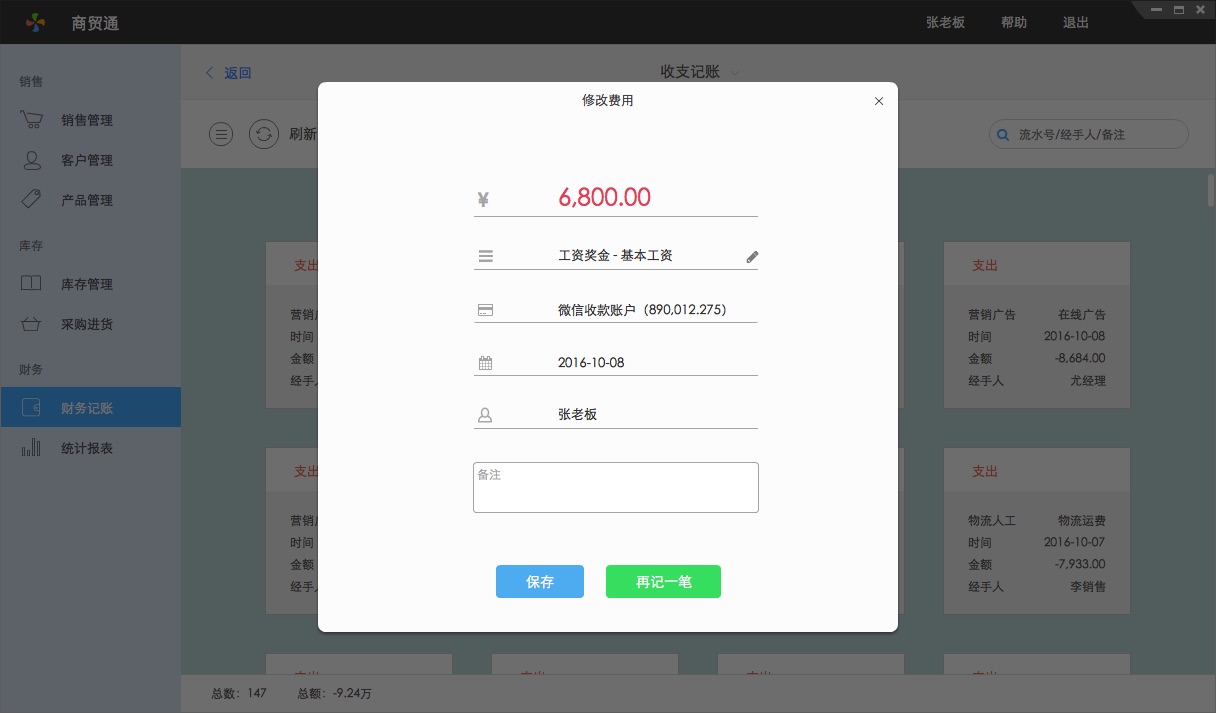Click the circular refresh icon beside 刷新
The height and width of the screenshot is (713, 1216).
point(264,133)
